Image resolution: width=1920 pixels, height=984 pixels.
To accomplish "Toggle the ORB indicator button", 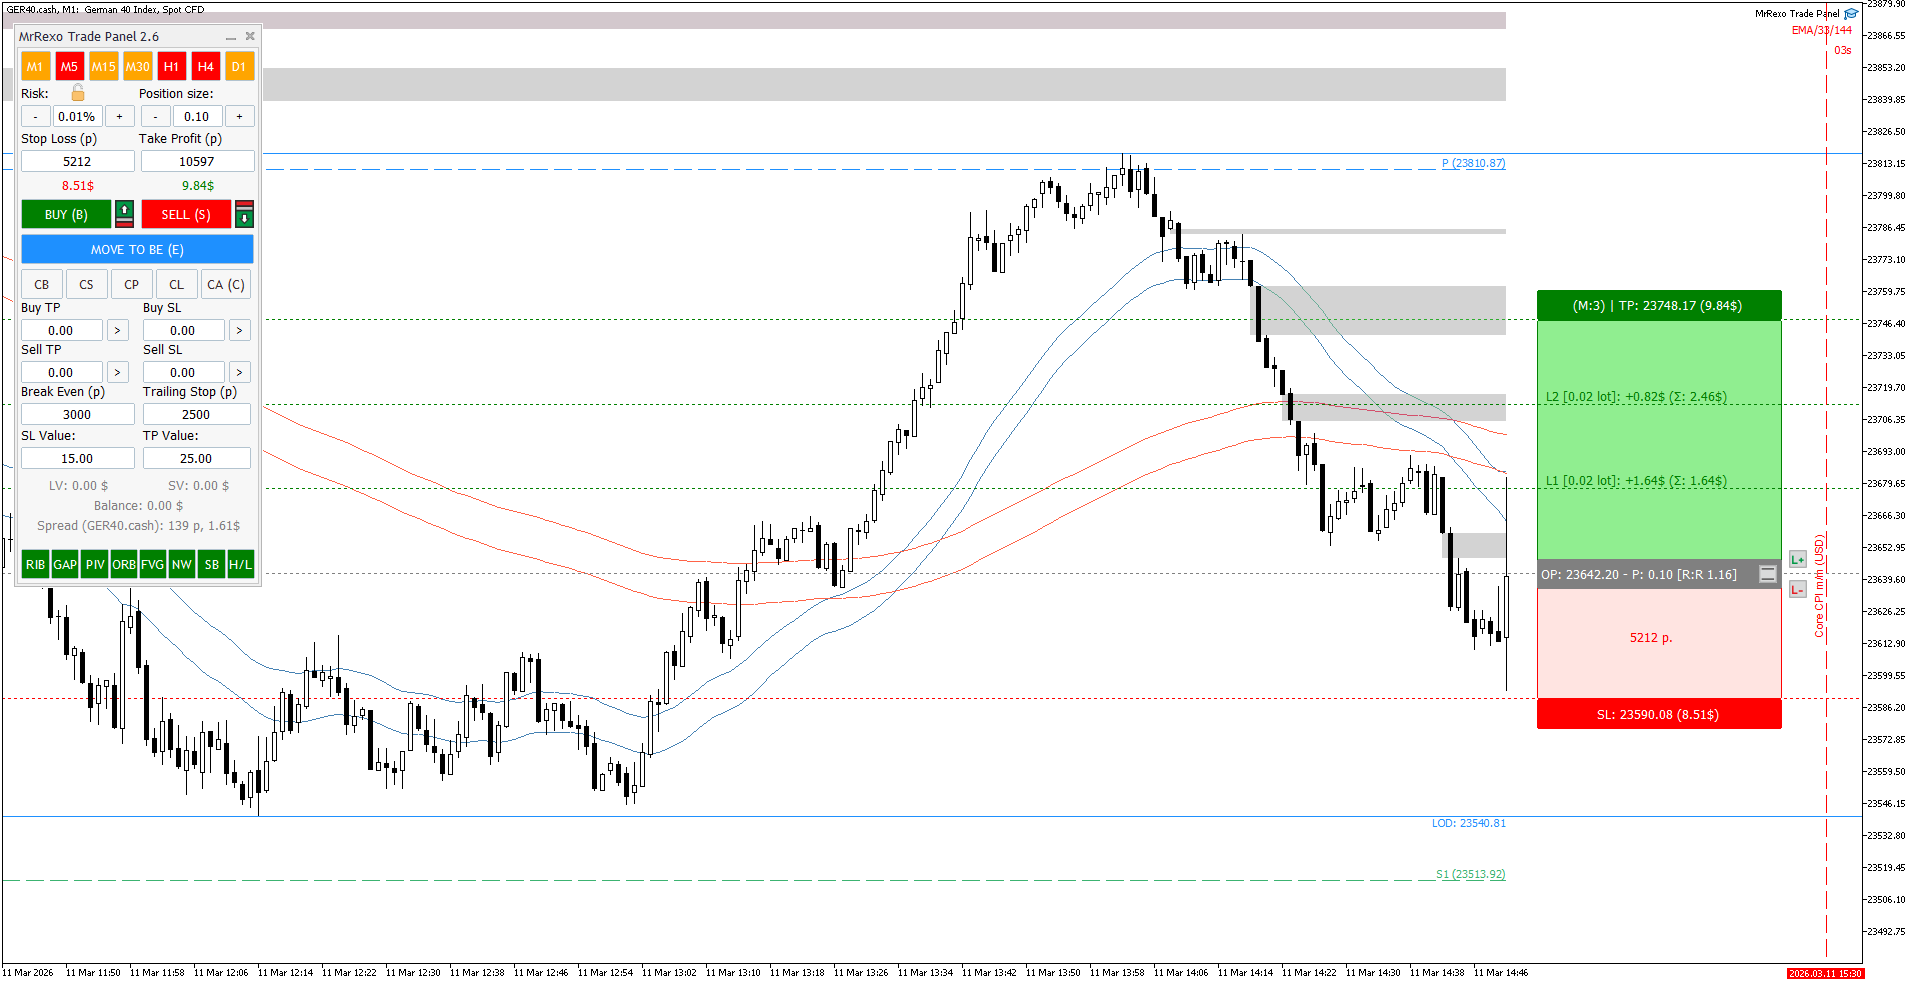I will point(124,564).
